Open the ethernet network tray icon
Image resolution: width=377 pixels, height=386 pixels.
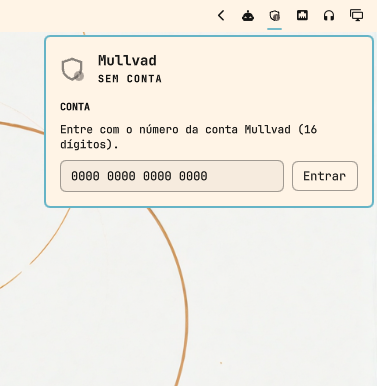(x=302, y=15)
